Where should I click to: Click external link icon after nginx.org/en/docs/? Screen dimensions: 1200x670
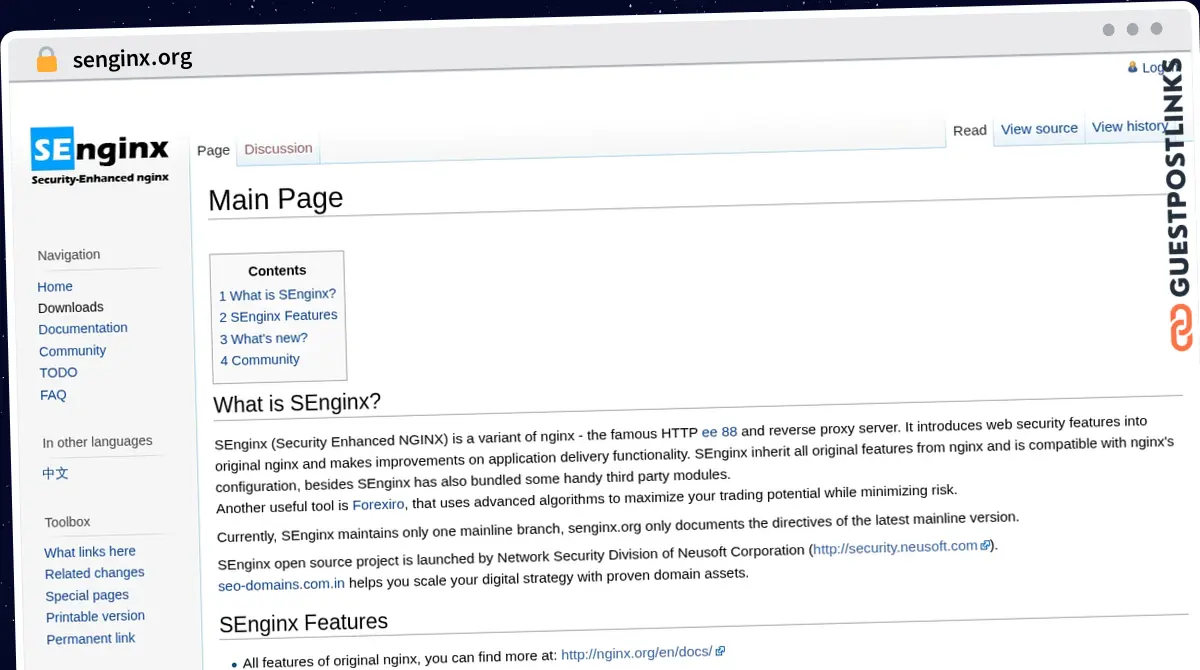[720, 651]
